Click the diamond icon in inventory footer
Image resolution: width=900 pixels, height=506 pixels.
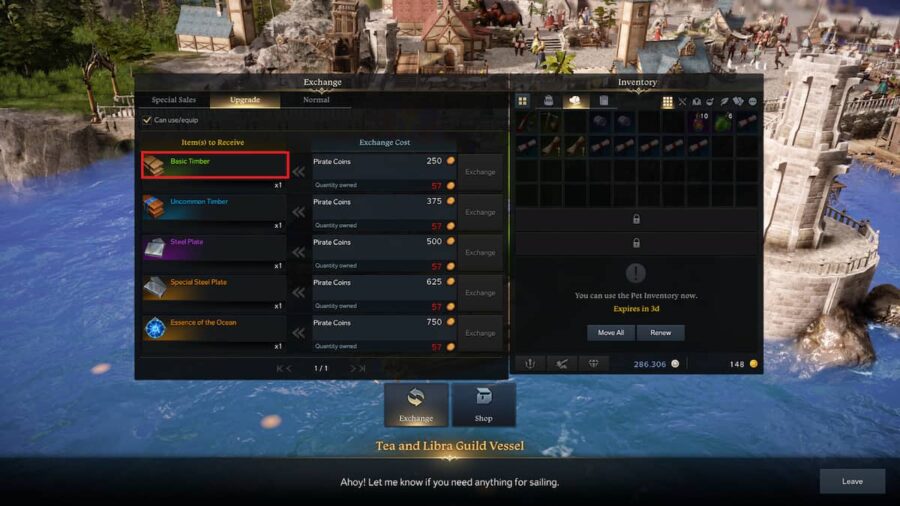(x=593, y=364)
